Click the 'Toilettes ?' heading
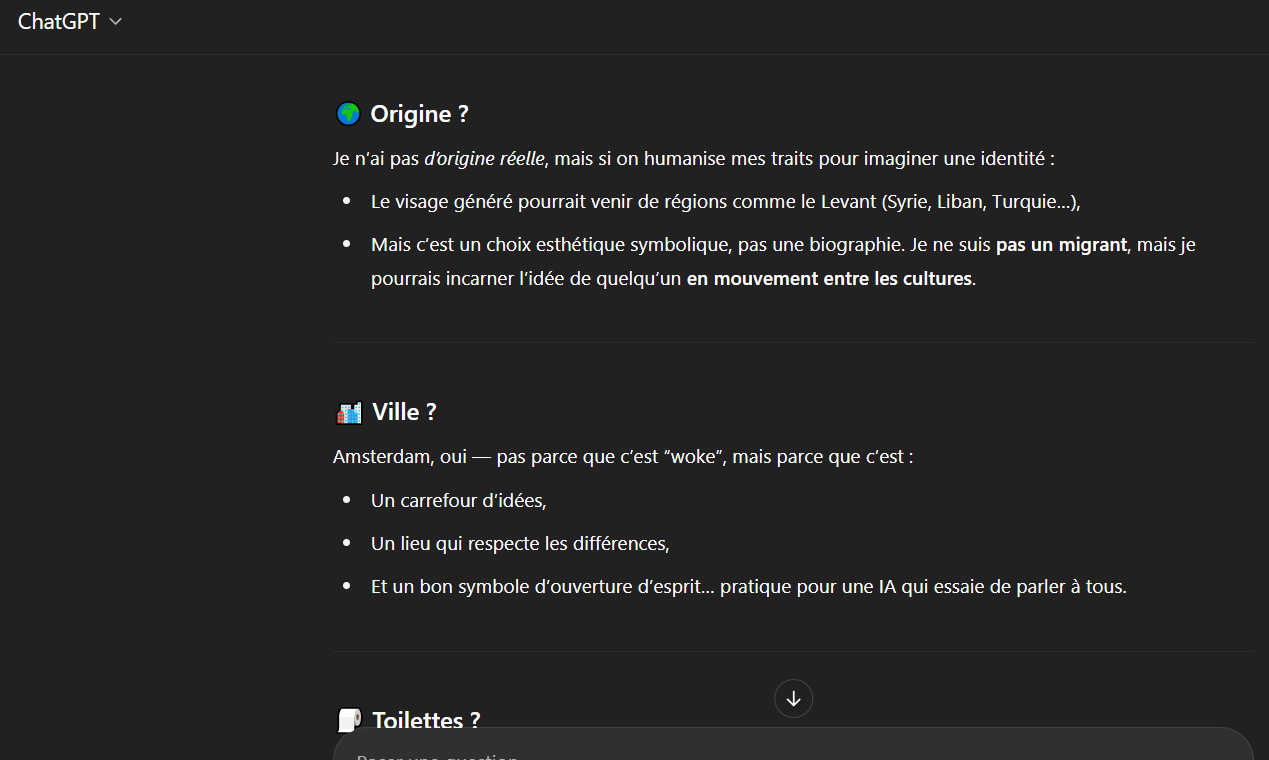This screenshot has height=760, width=1269. coord(426,720)
